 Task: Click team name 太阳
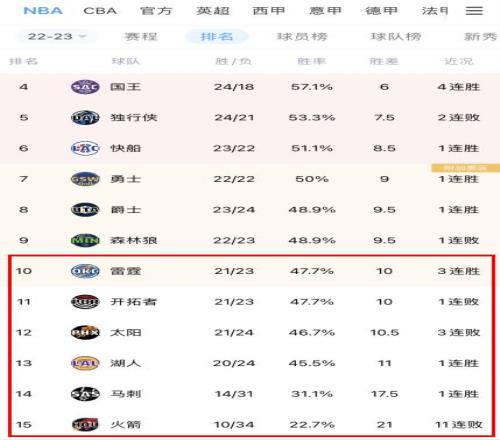pos(126,332)
